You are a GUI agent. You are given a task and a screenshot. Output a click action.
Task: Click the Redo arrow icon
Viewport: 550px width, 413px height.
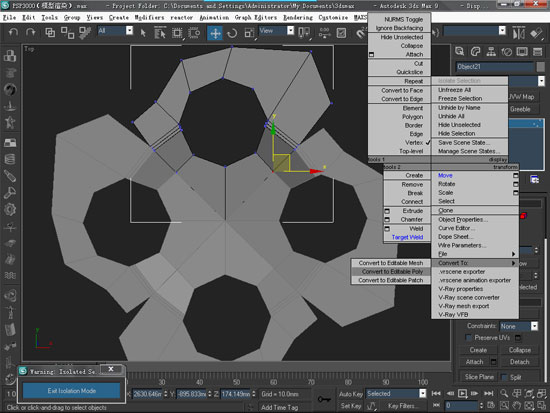tap(31, 33)
